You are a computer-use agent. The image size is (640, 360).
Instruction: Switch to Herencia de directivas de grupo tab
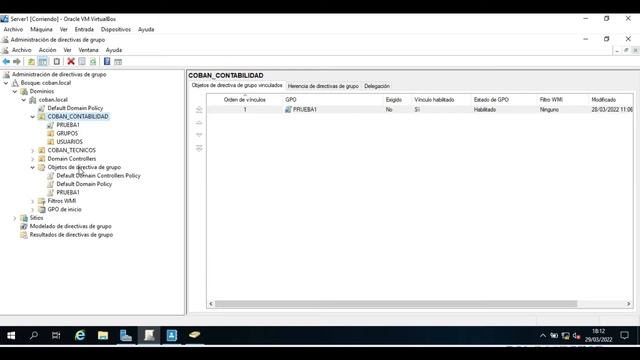[323, 86]
